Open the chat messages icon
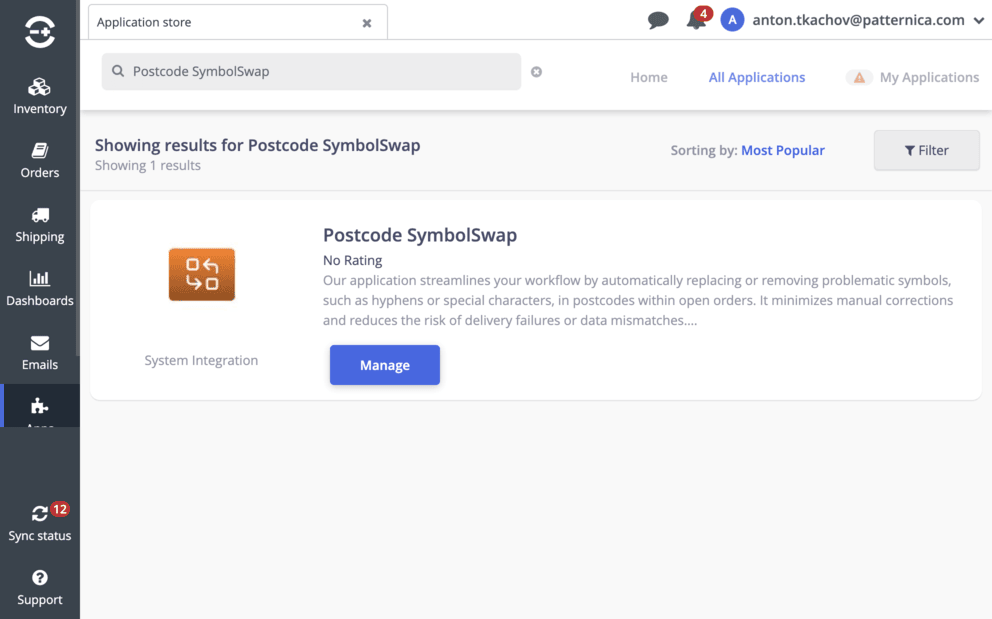Image resolution: width=992 pixels, height=619 pixels. [x=658, y=20]
